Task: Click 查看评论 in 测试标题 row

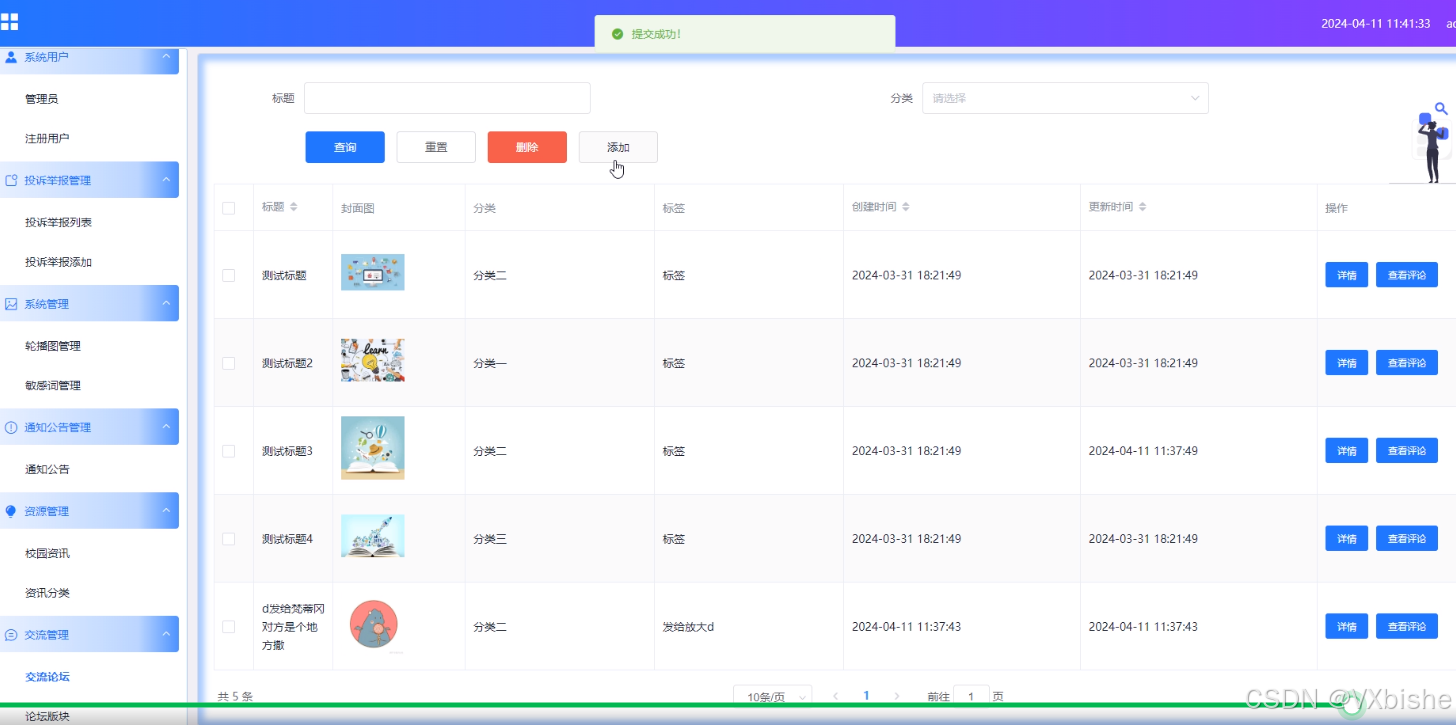Action: click(1407, 275)
